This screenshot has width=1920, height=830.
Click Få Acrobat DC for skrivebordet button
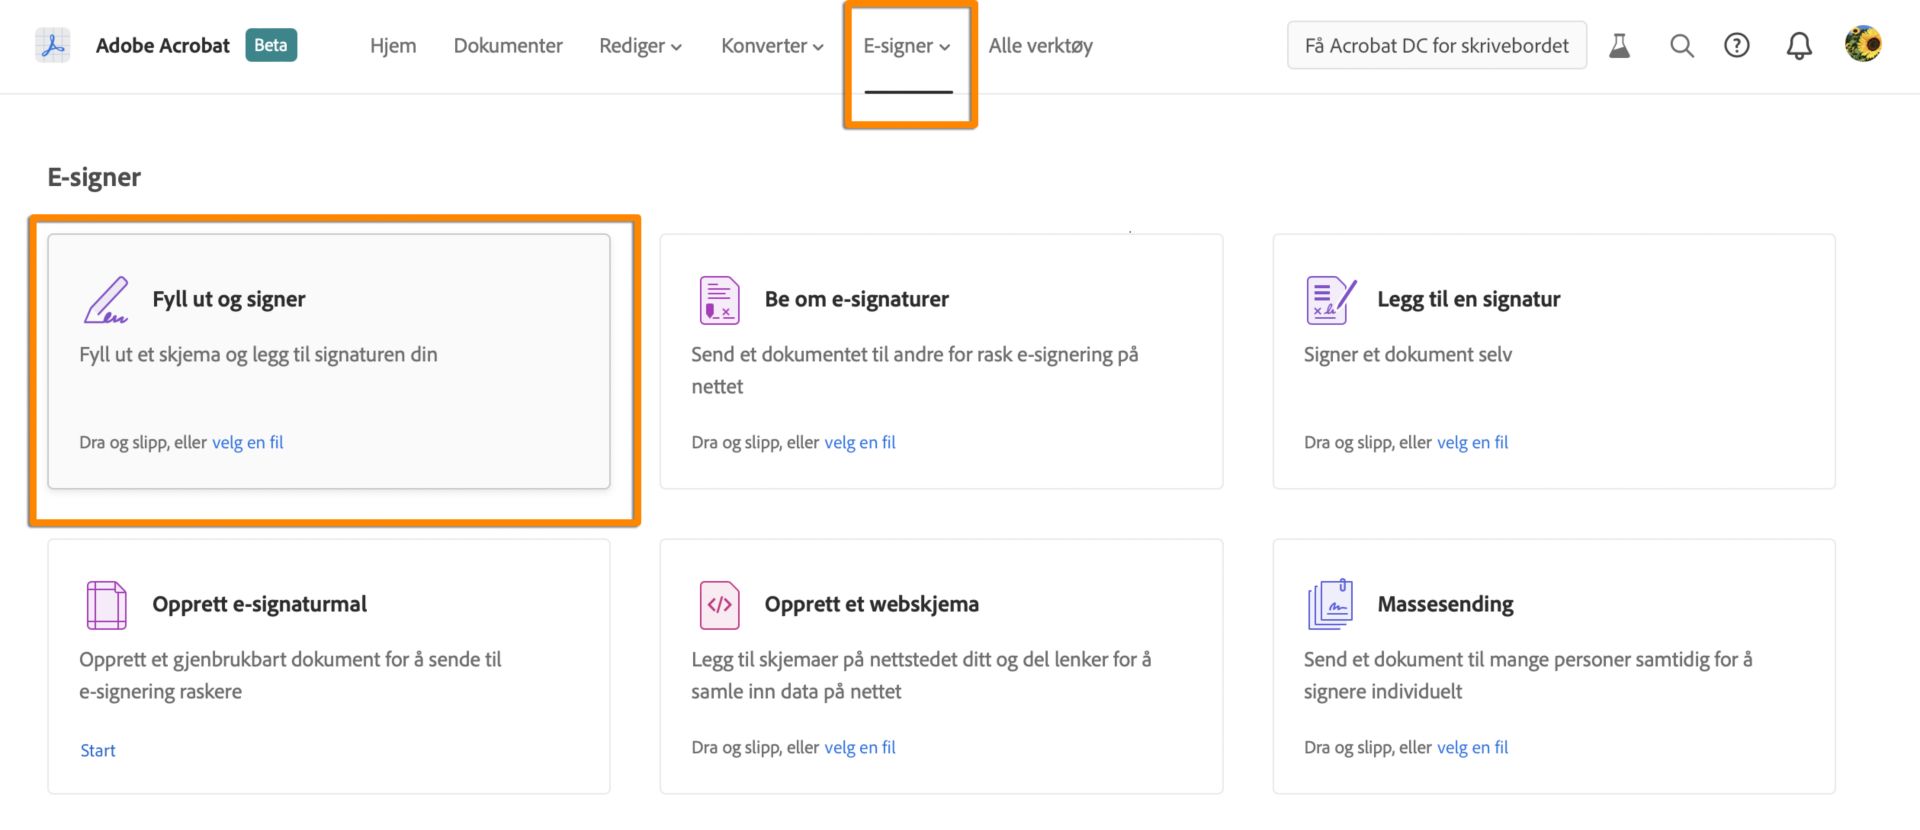tap(1437, 45)
